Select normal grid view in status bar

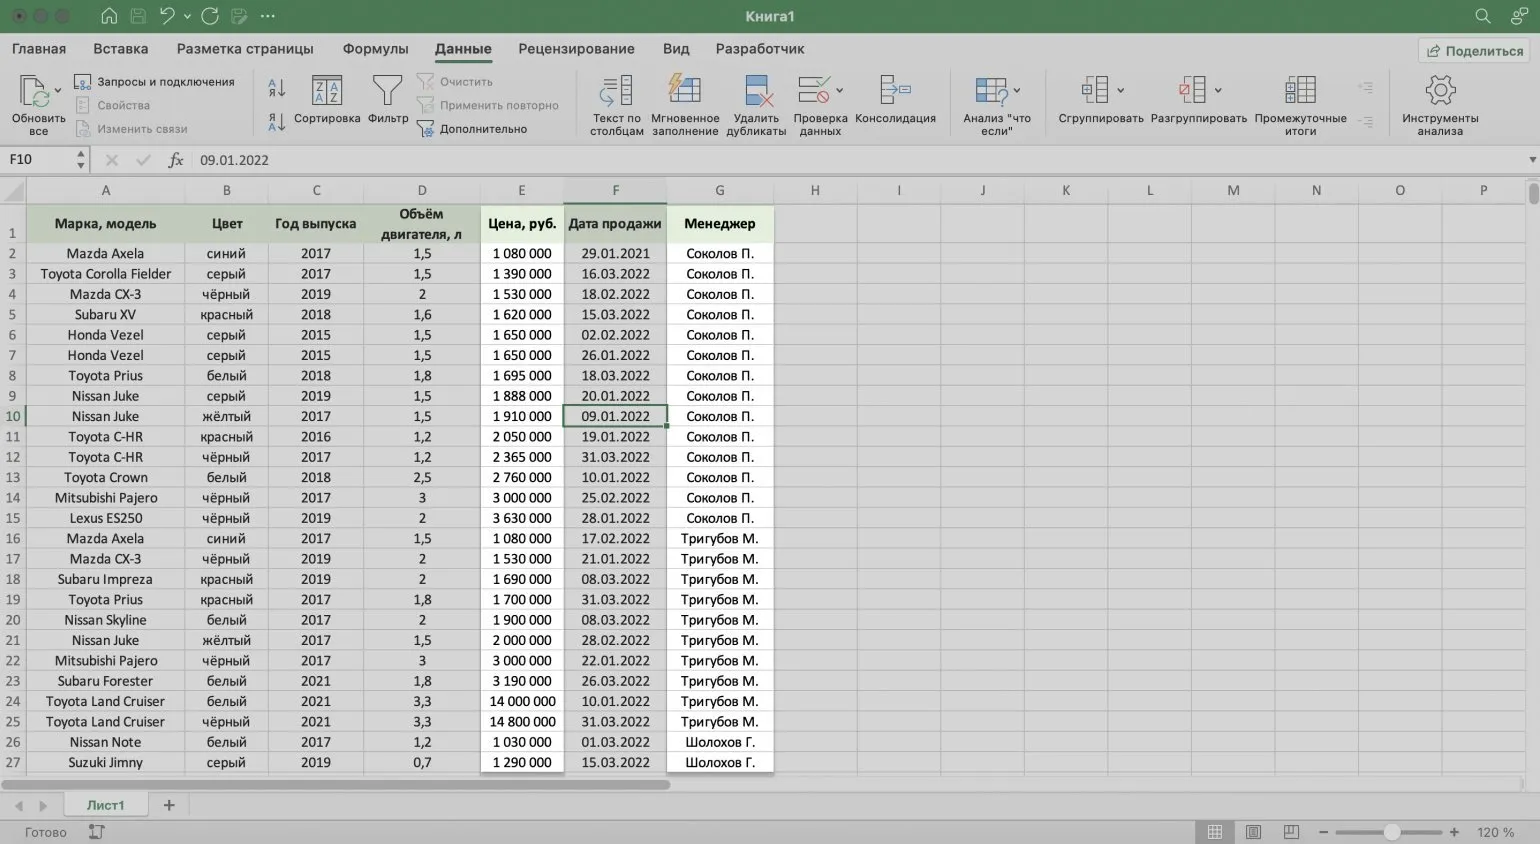[1215, 832]
